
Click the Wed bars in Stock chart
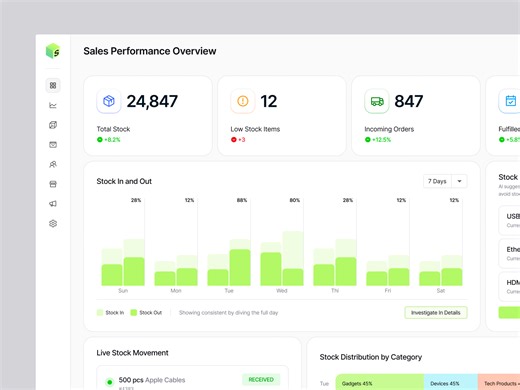click(282, 258)
